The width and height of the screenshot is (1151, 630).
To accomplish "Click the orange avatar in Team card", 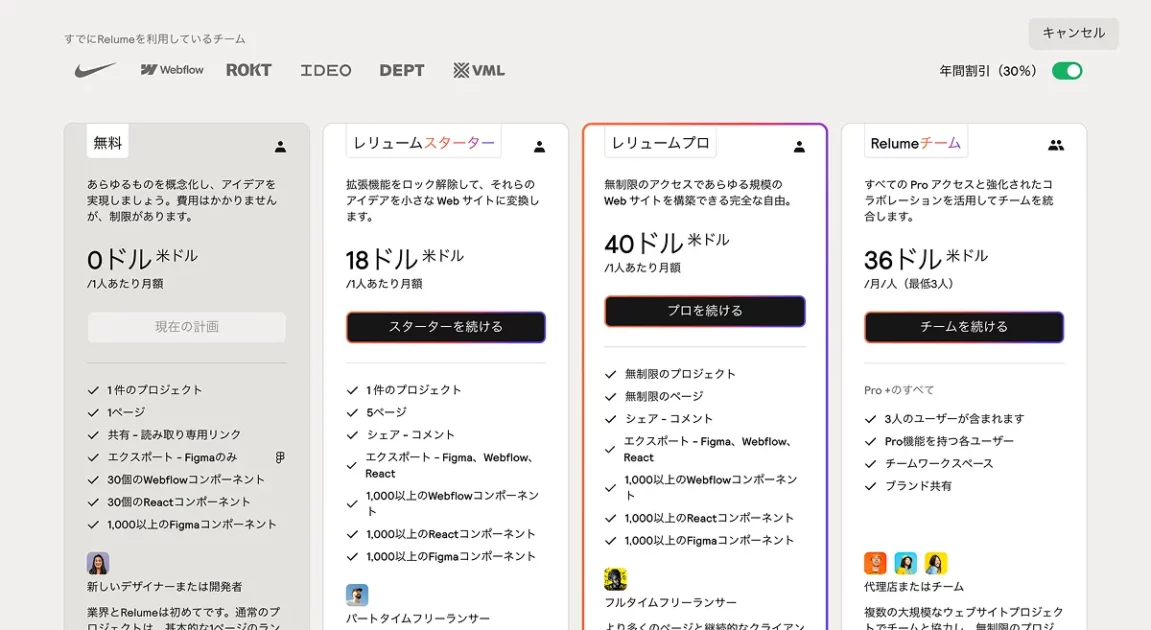I will click(875, 563).
